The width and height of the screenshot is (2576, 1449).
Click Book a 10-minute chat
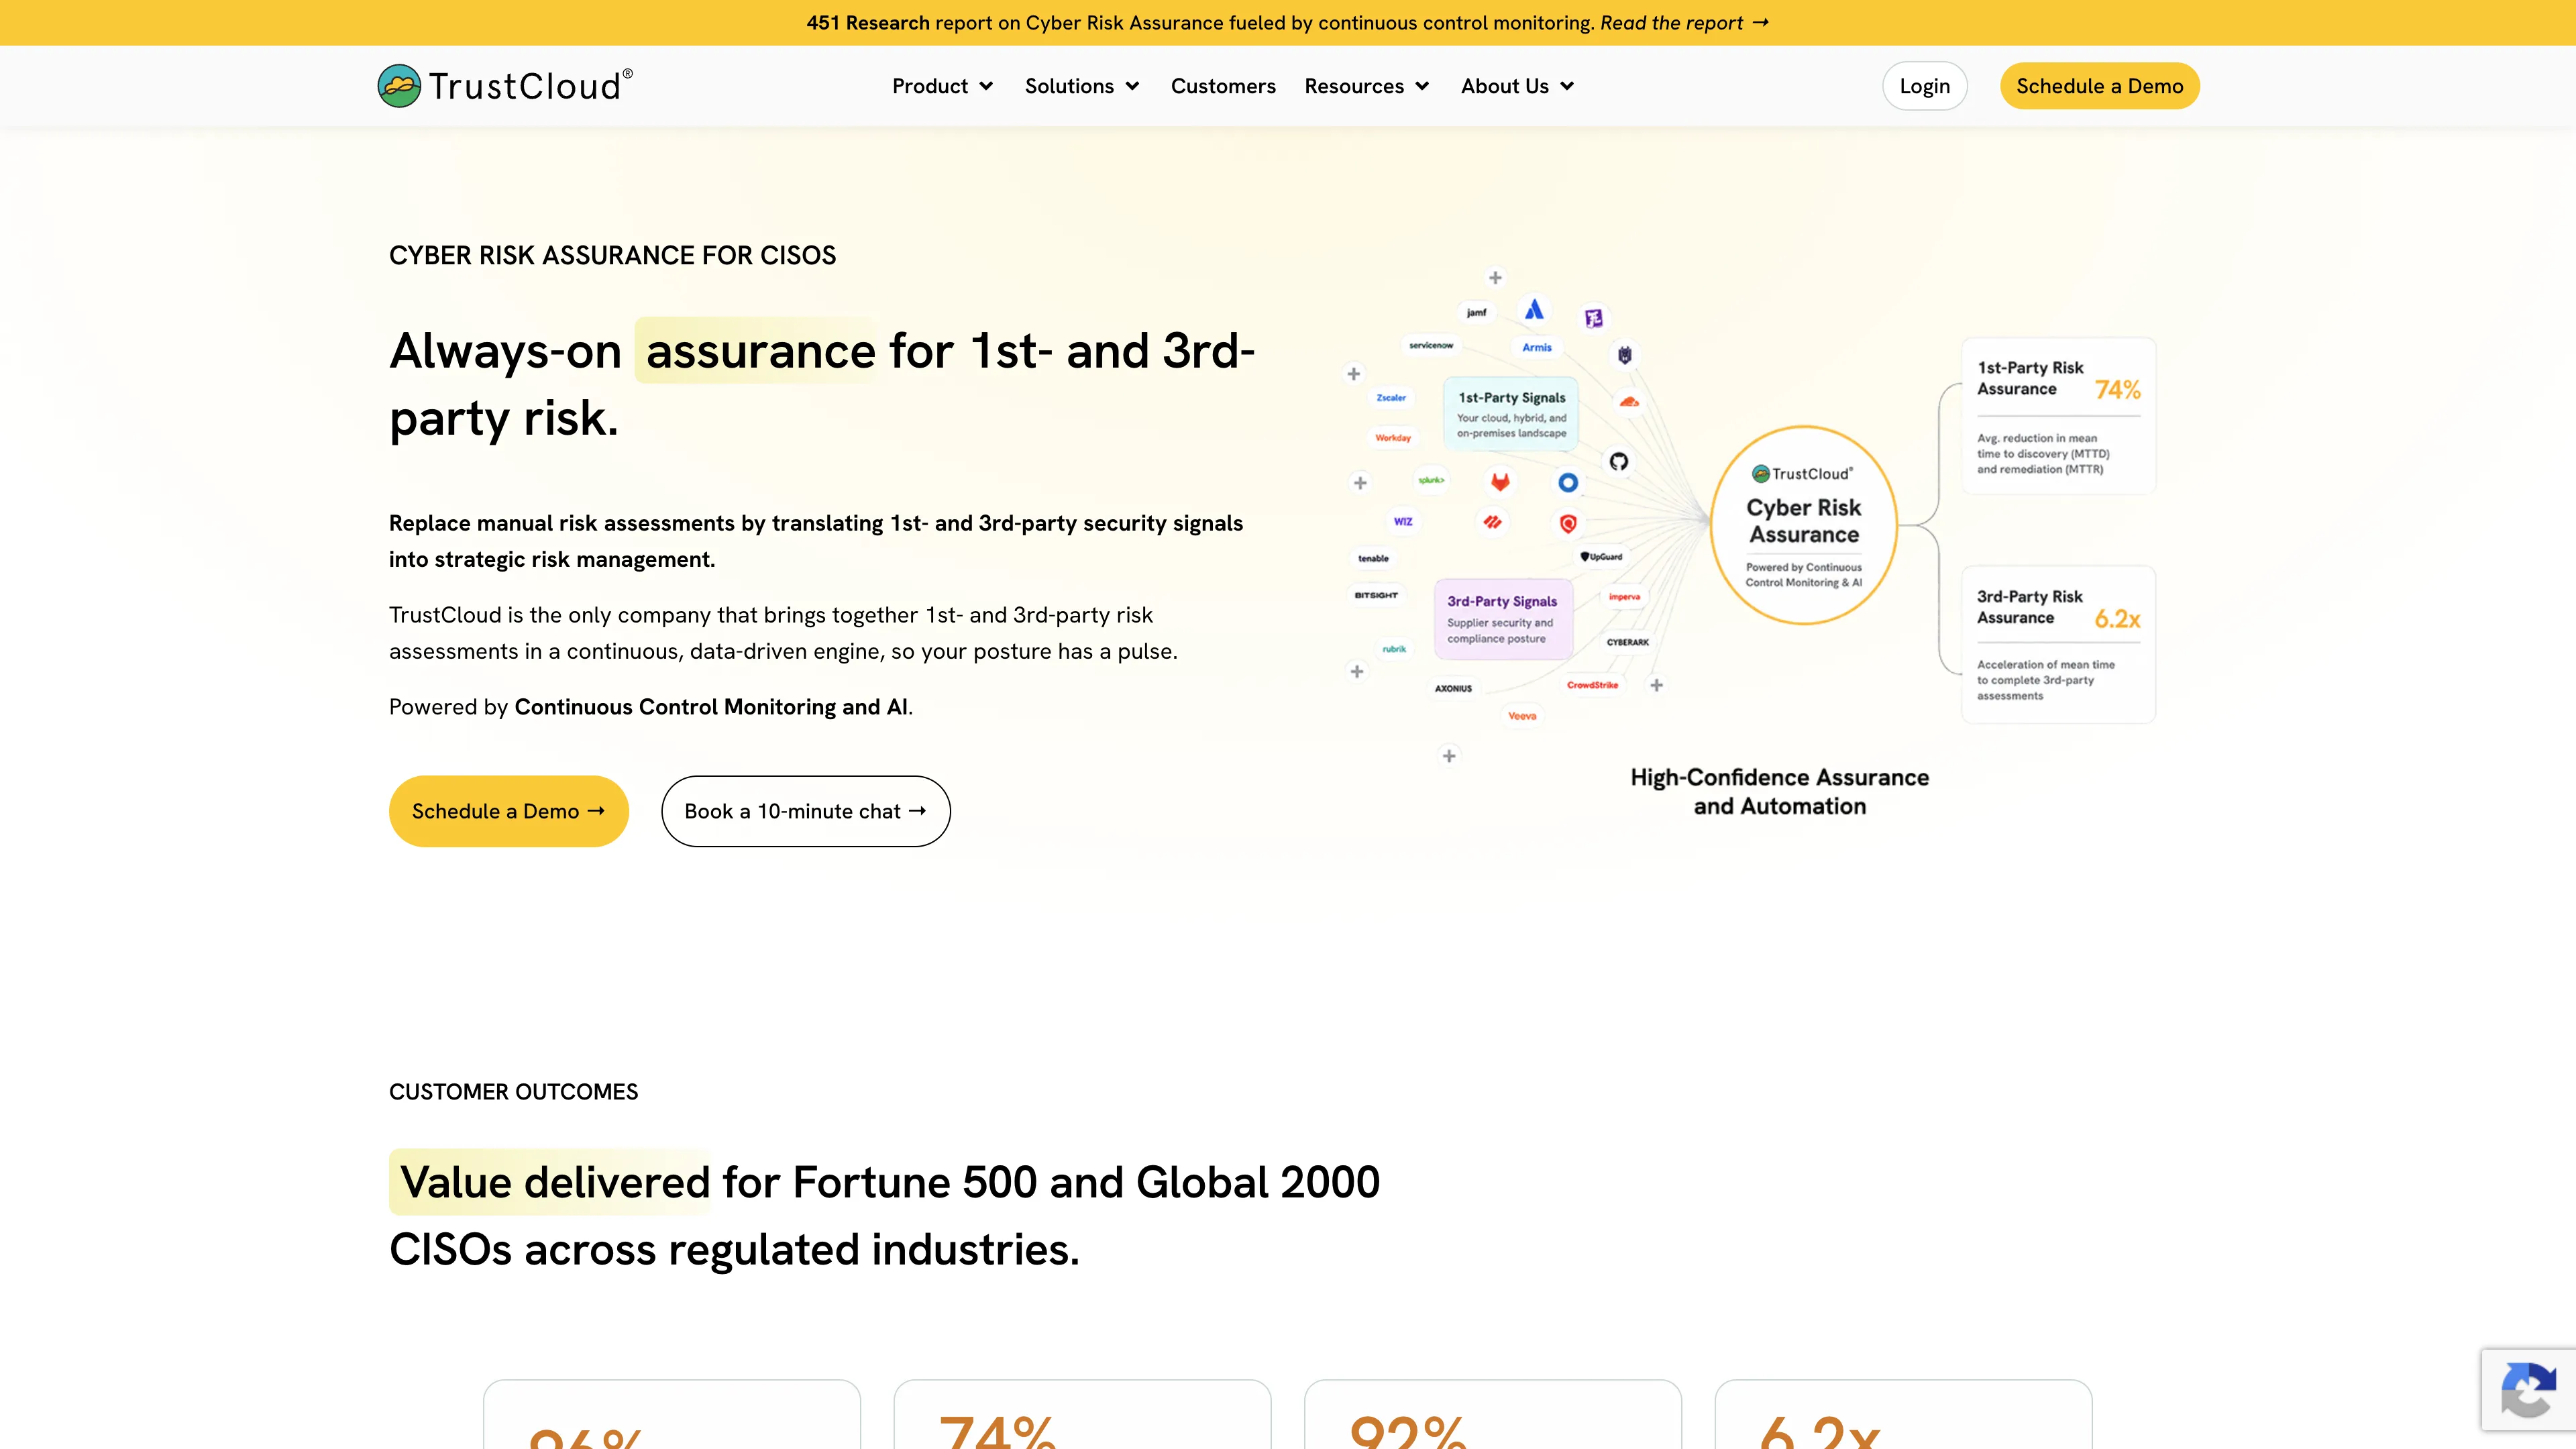pyautogui.click(x=805, y=811)
